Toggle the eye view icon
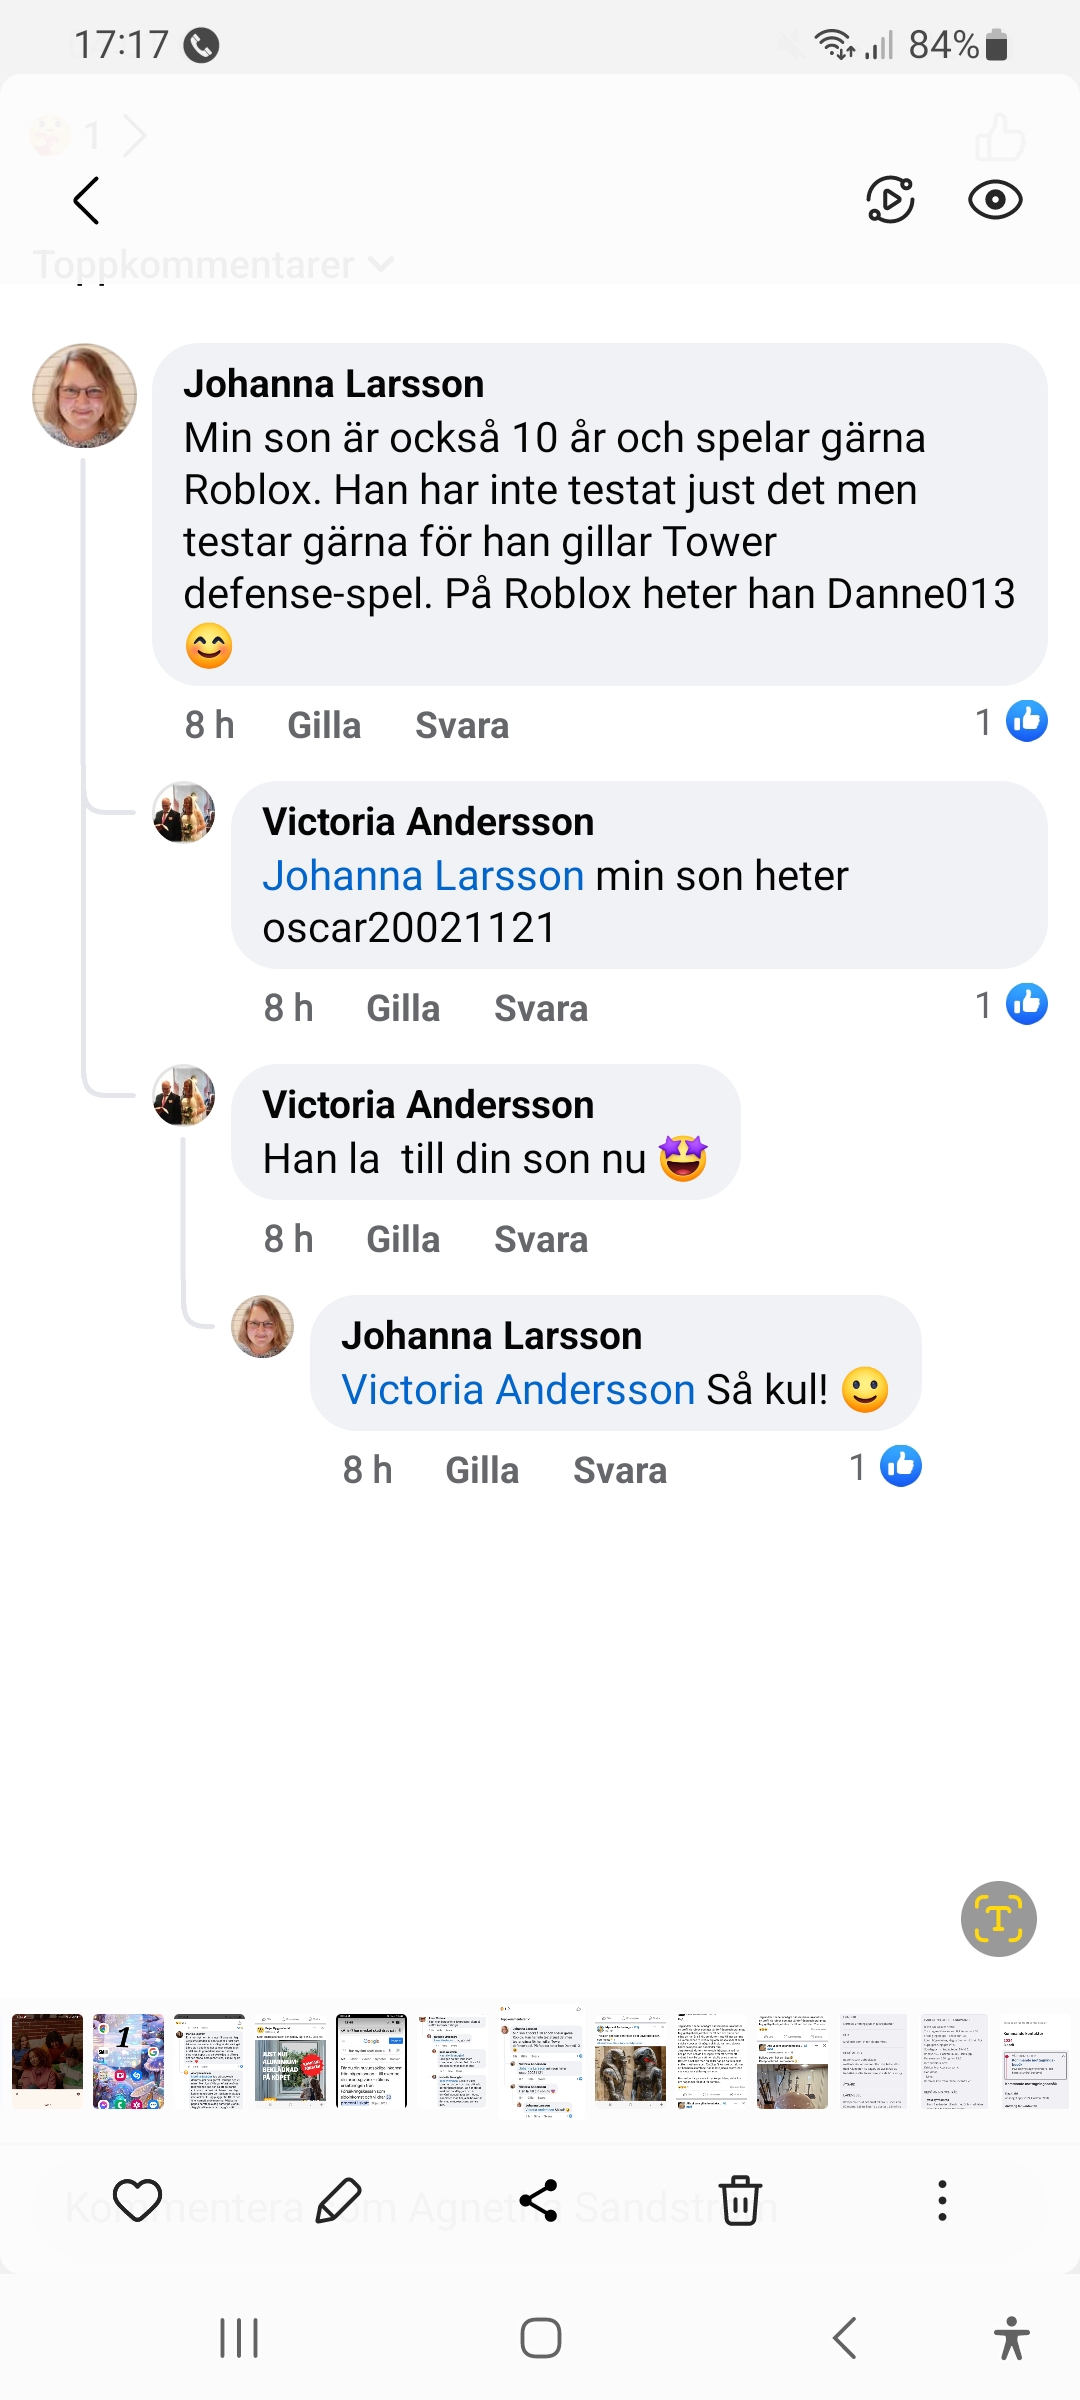The width and height of the screenshot is (1080, 2400). [995, 200]
